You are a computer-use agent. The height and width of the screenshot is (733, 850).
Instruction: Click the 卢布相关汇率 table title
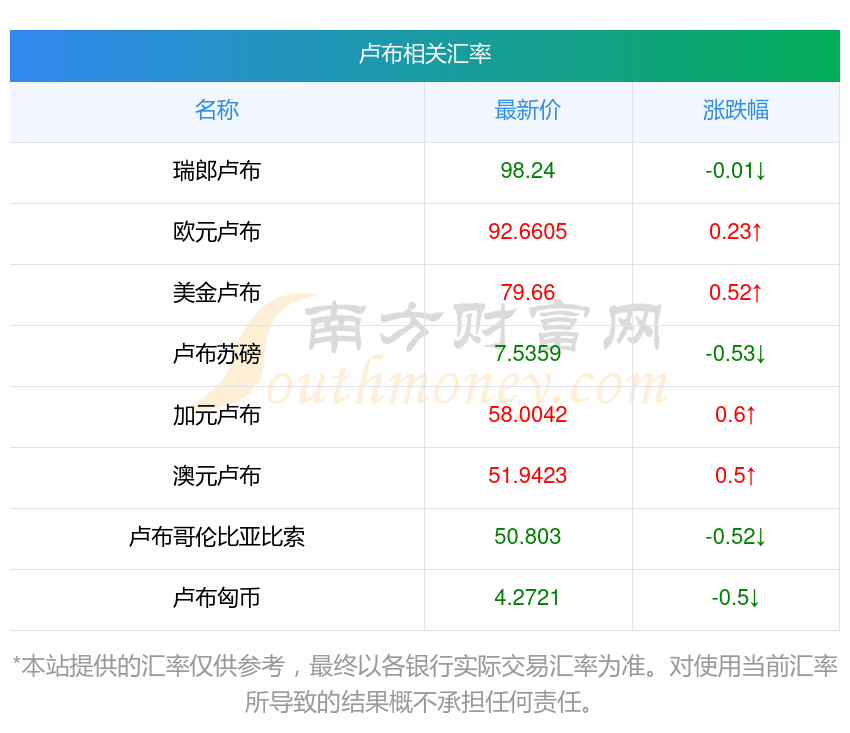[x=424, y=54]
